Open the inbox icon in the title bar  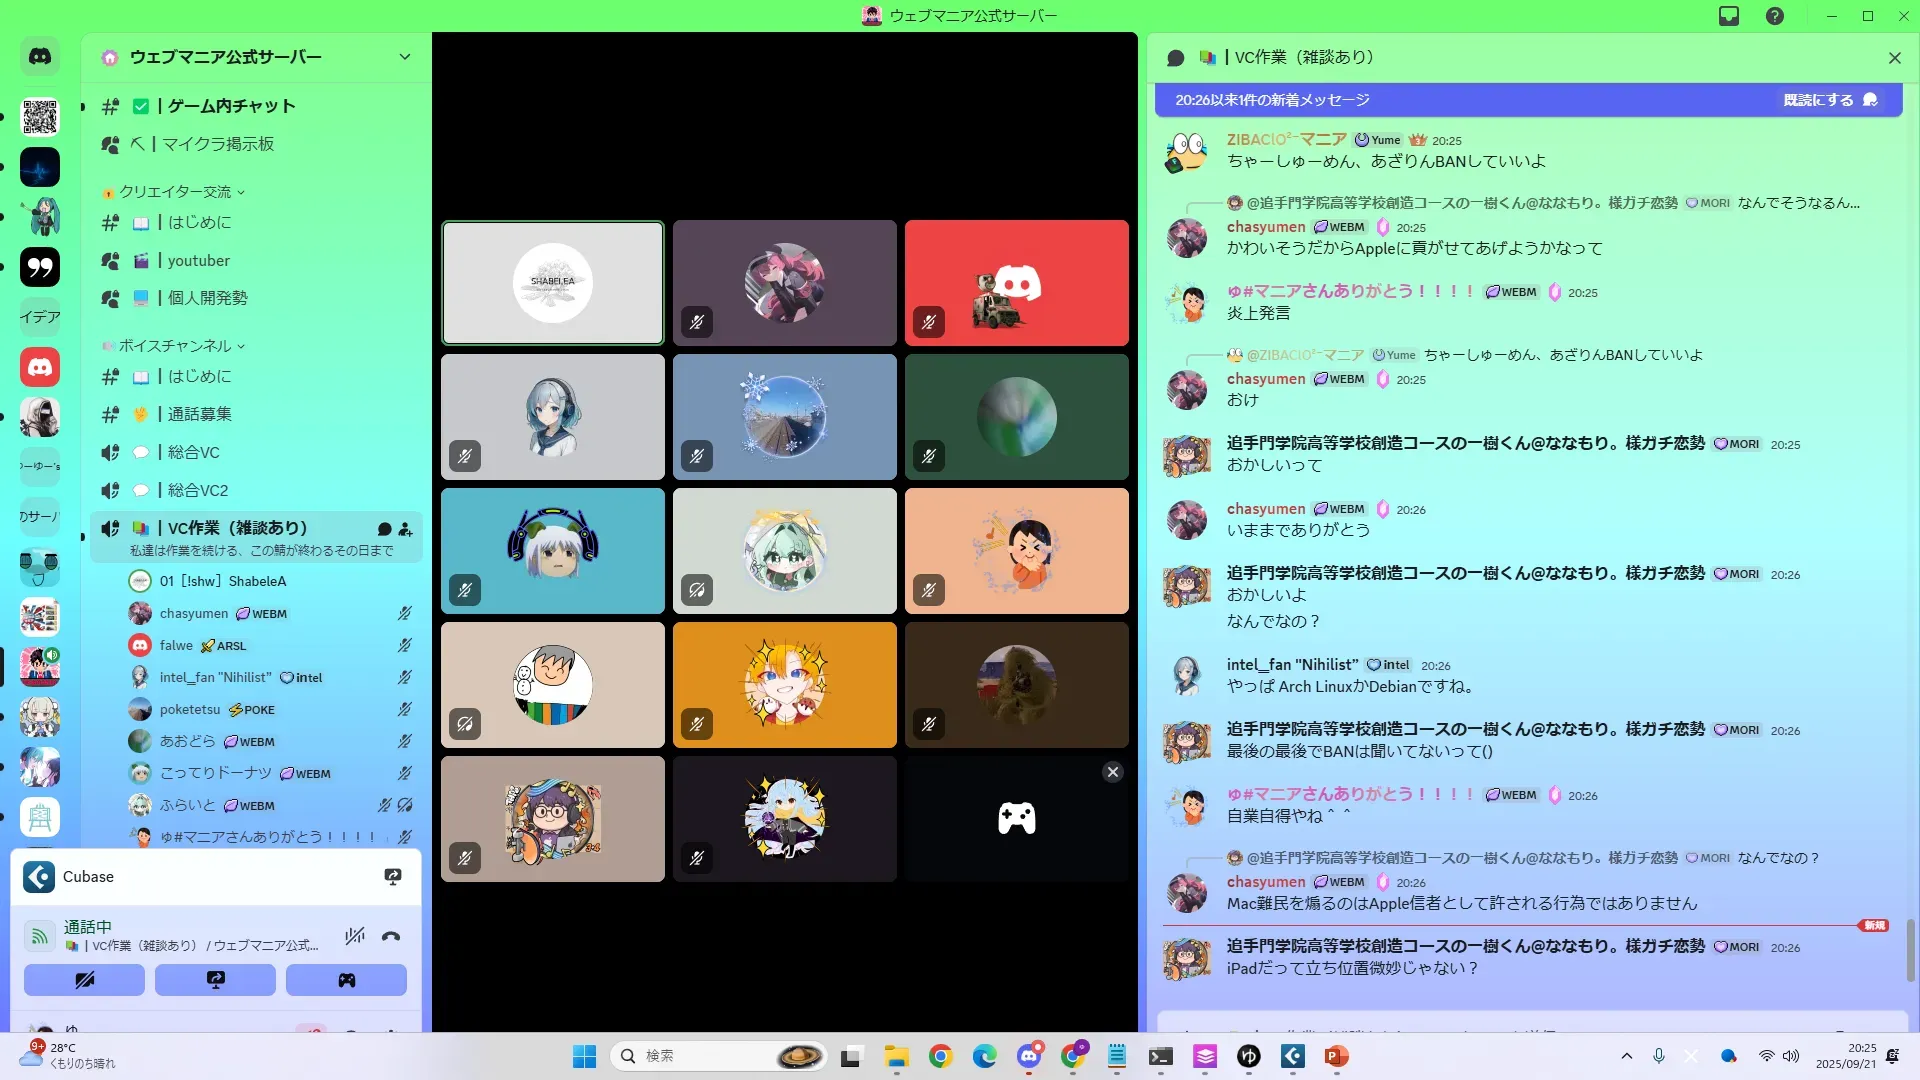click(x=1729, y=16)
